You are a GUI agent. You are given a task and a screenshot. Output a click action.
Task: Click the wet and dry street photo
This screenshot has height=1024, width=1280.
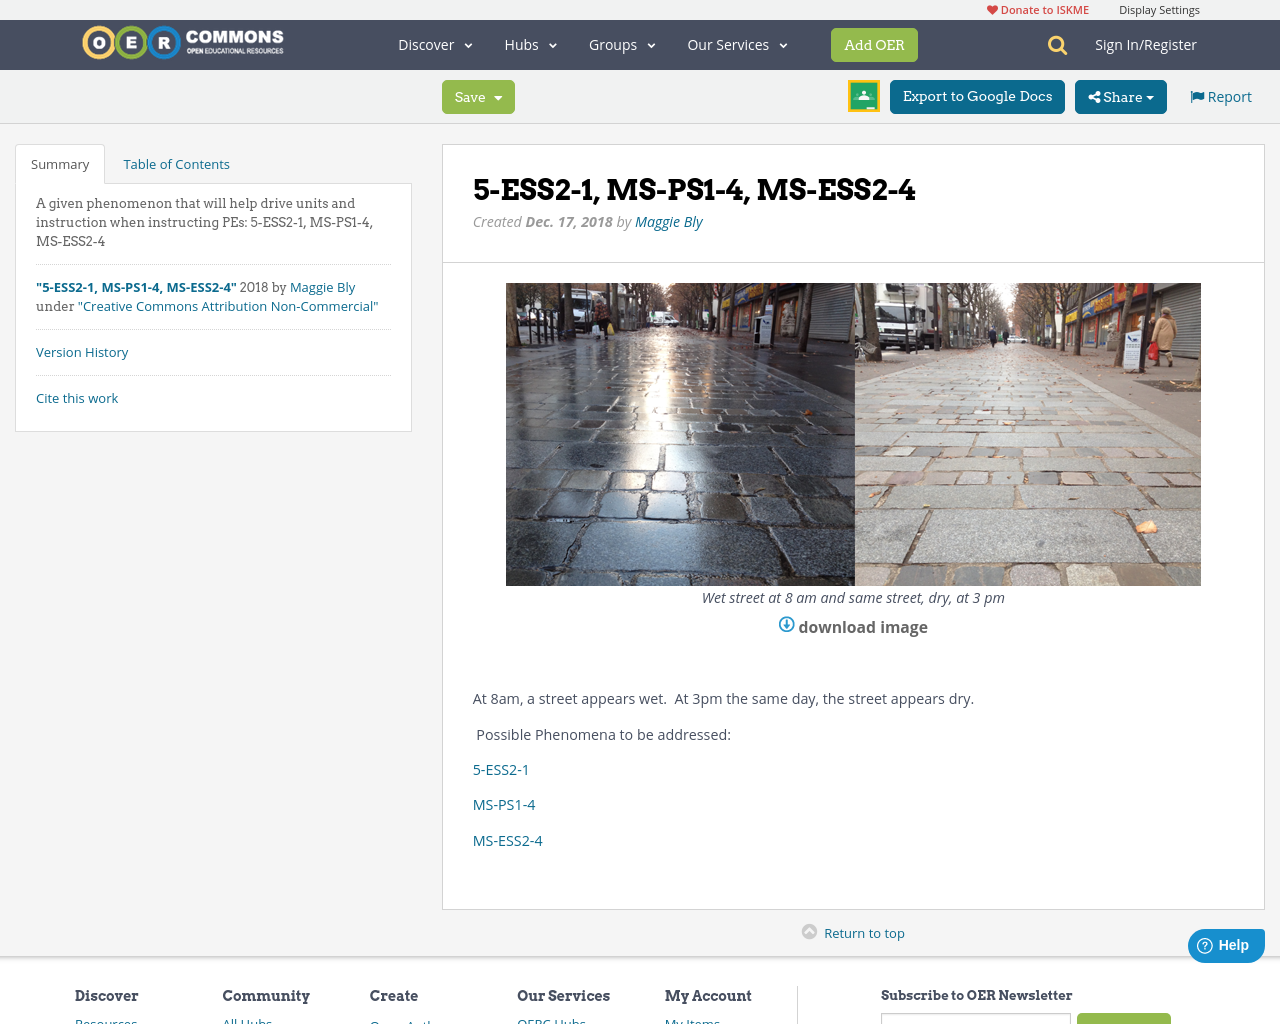(853, 434)
